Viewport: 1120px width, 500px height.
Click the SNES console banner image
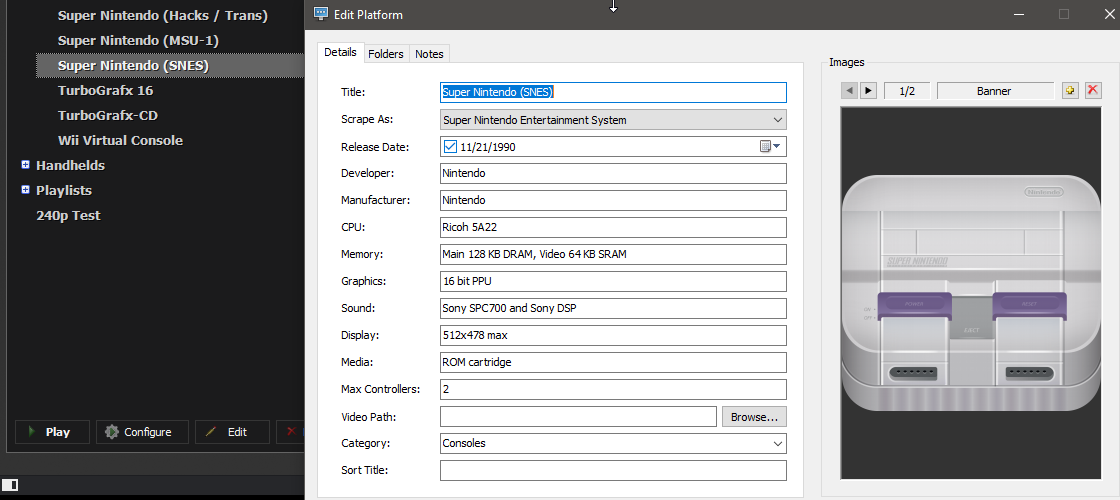click(x=971, y=293)
